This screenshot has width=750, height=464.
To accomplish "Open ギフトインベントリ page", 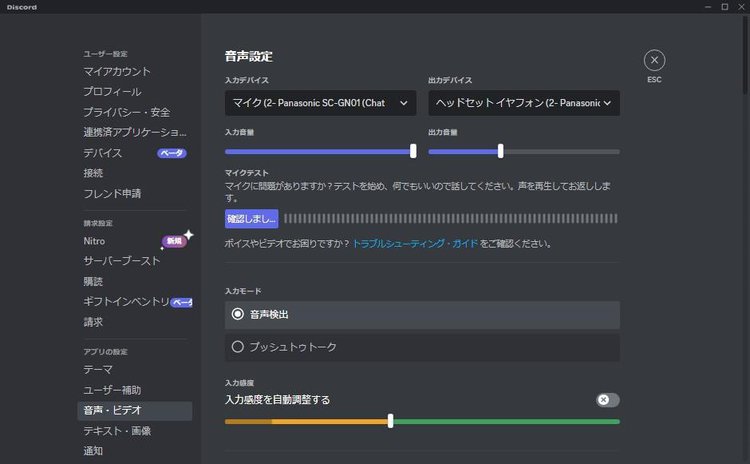I will (126, 302).
